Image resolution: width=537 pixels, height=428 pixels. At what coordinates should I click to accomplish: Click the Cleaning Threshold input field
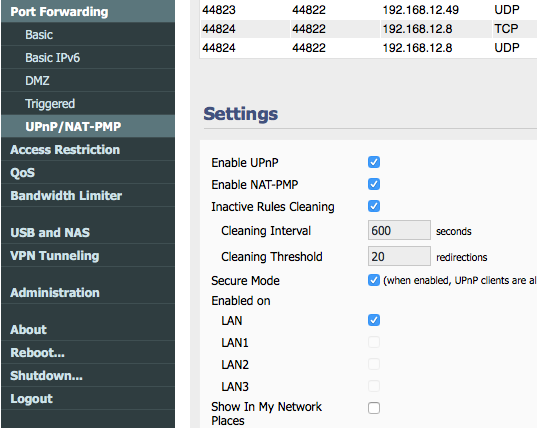click(x=399, y=256)
